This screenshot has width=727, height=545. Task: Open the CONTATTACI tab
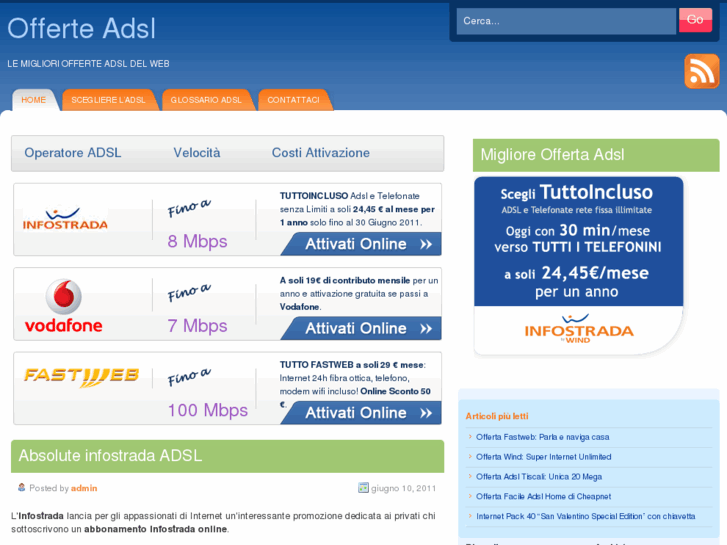(293, 100)
